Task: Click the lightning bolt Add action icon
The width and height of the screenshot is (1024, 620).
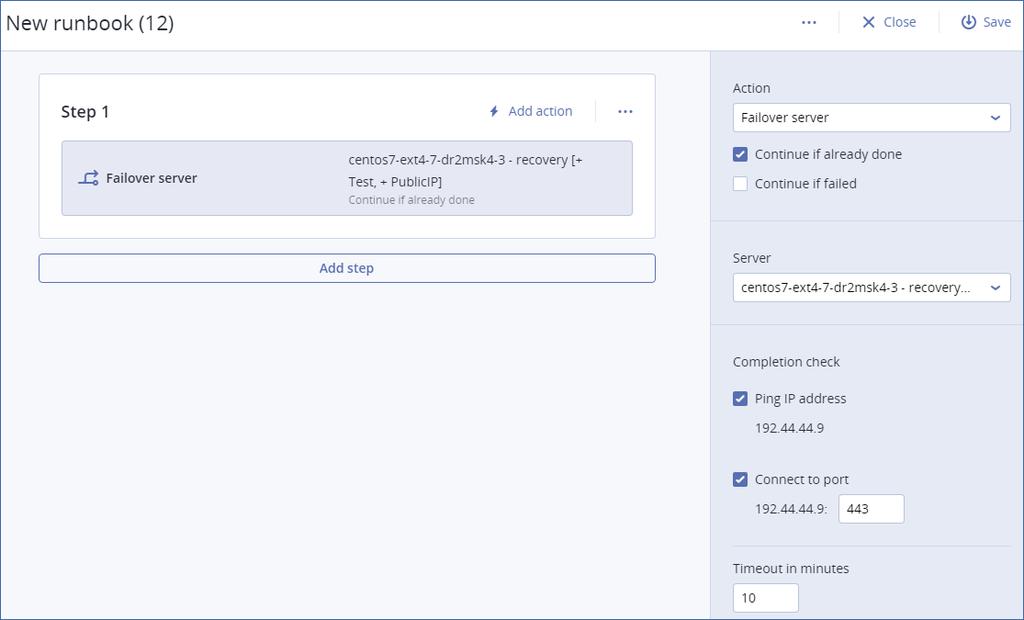Action: point(494,112)
